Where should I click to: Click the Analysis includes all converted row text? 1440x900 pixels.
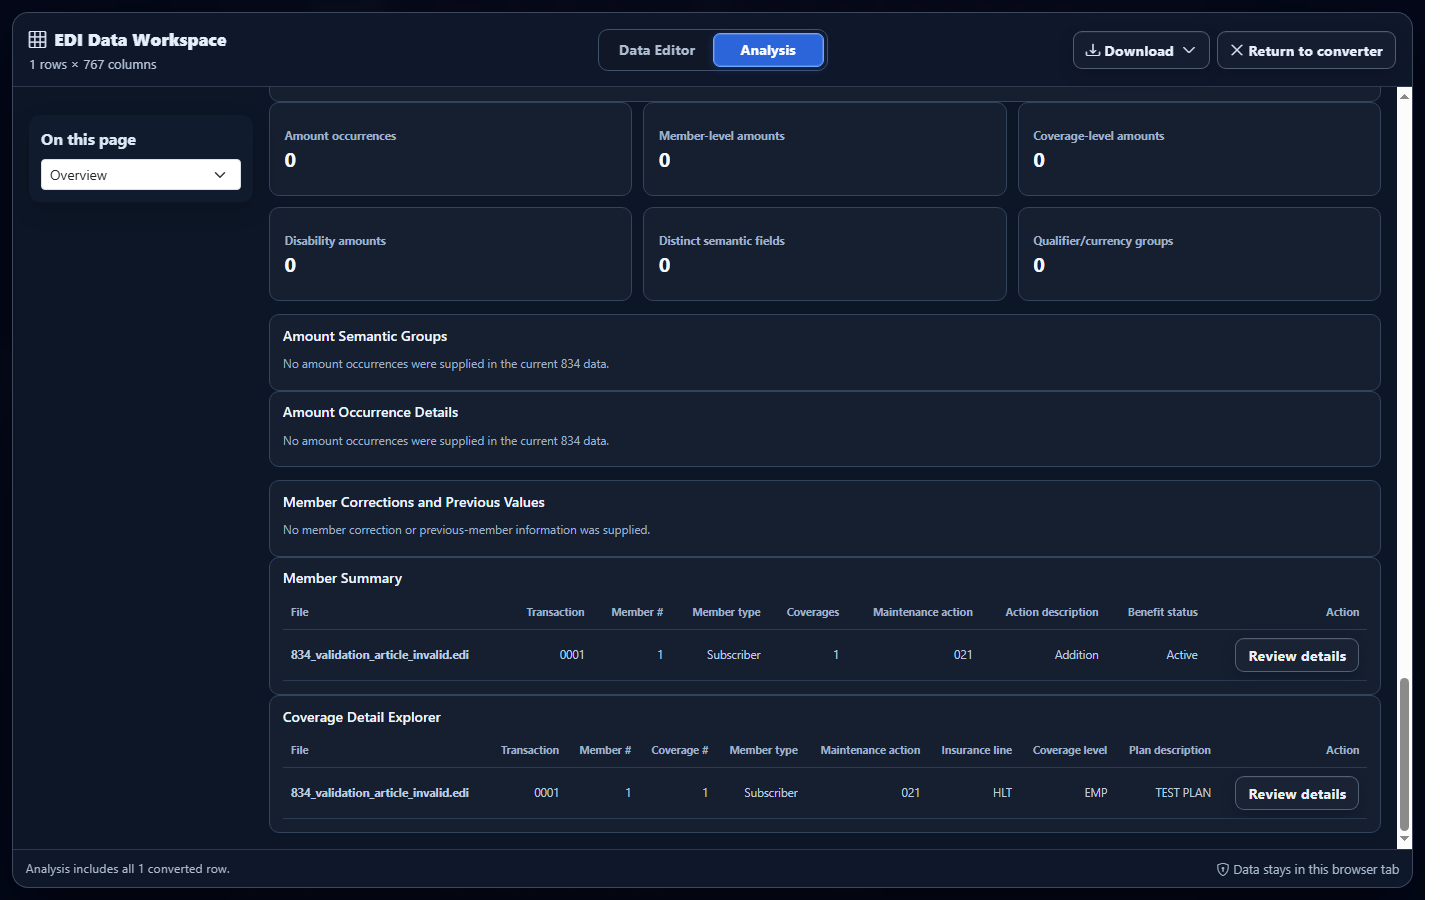click(128, 869)
